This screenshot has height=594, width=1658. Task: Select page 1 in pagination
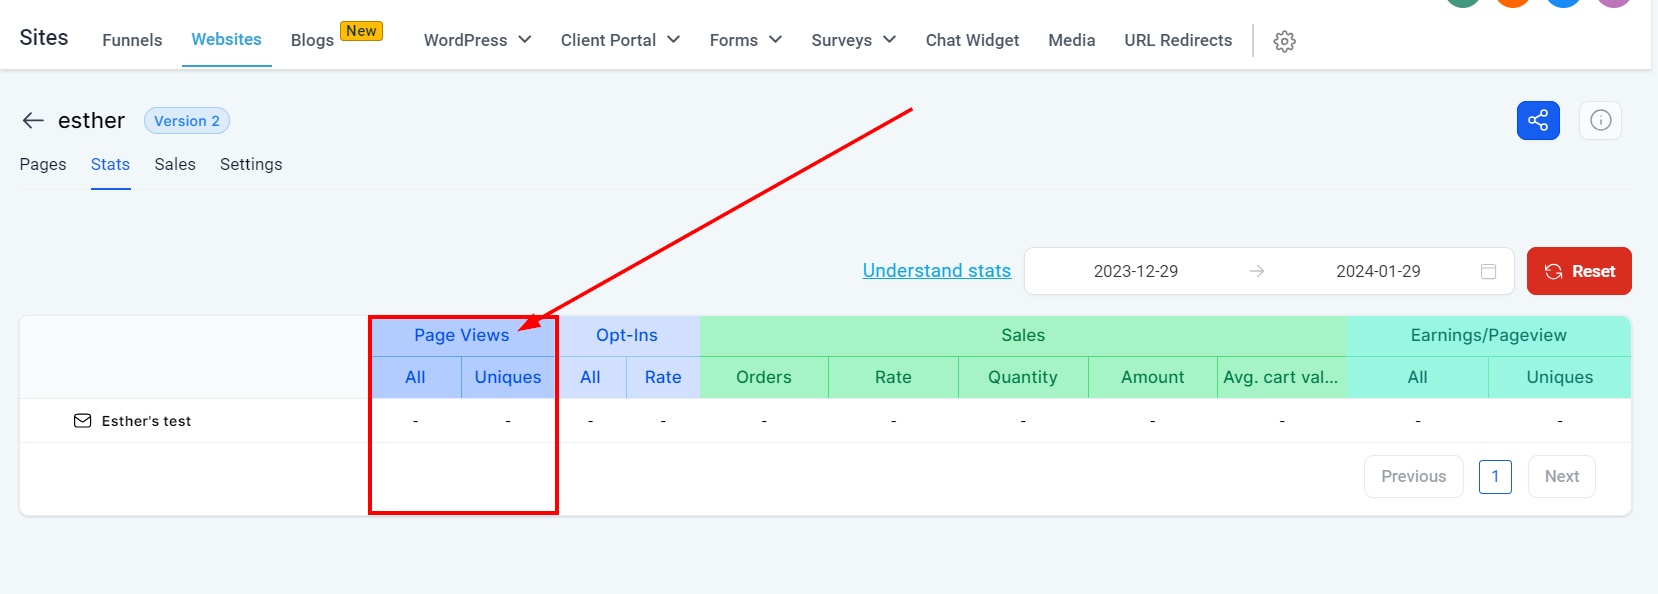1495,477
